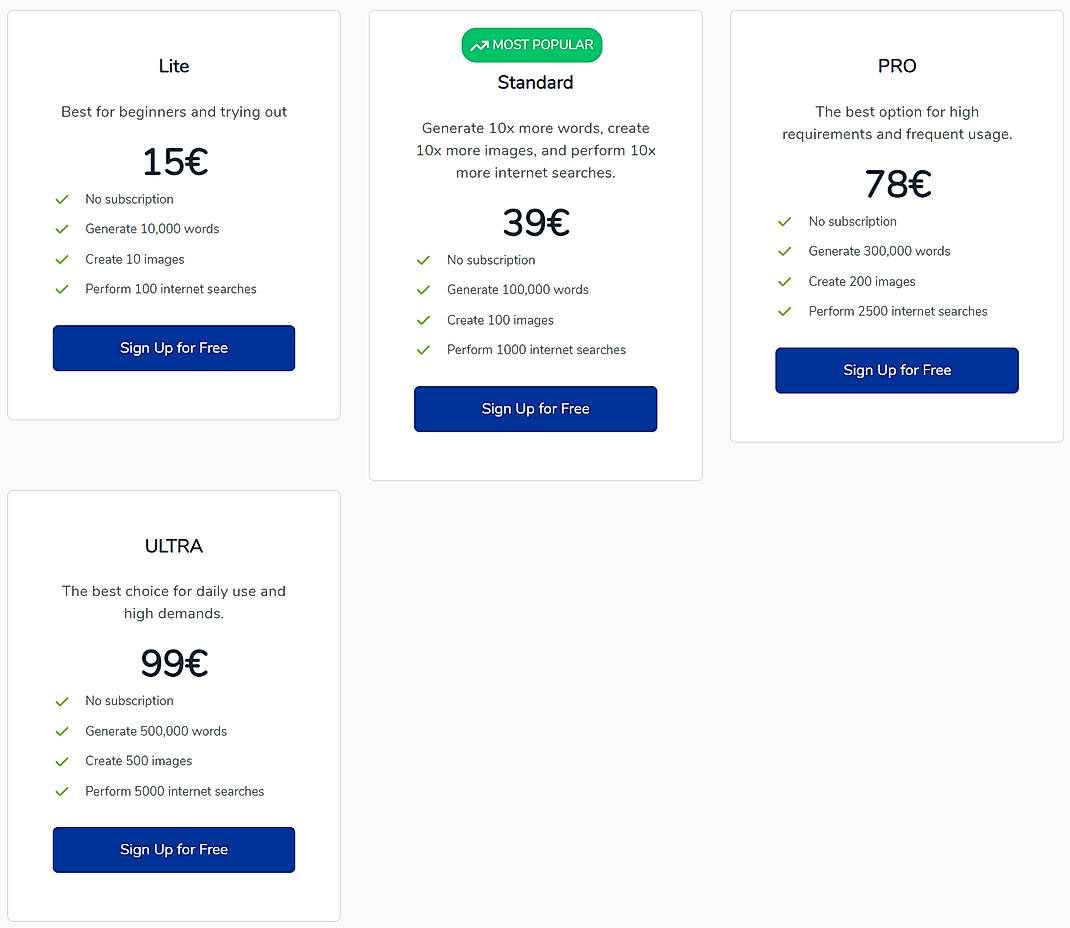Click Sign Up for Free under Standard plan
Viewport: 1070px width, 928px height.
[535, 409]
